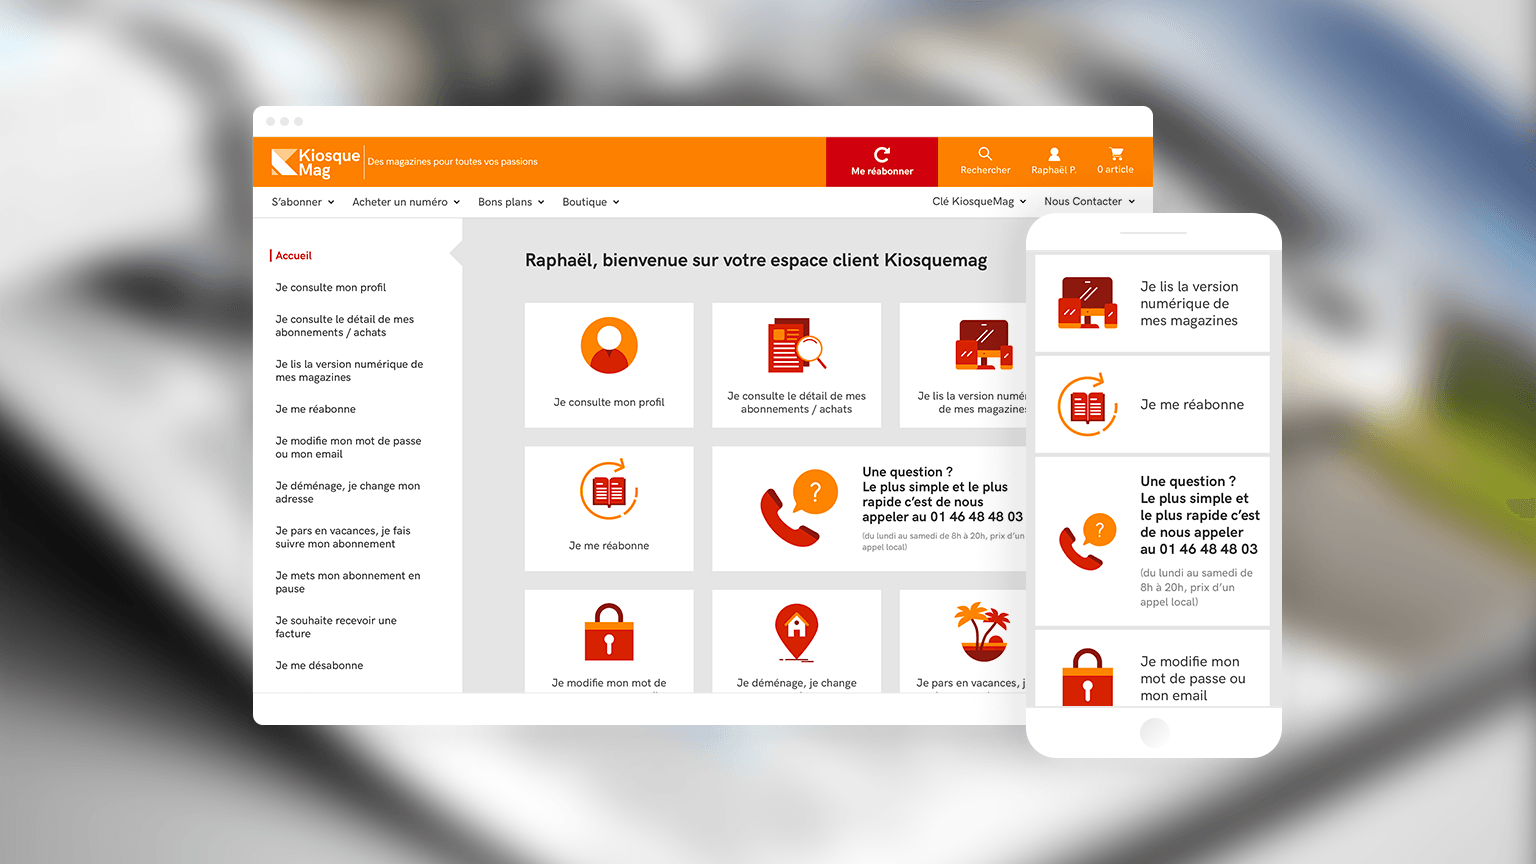Select Je me désabonne in sidebar
Screen dimensions: 1536x864
(320, 665)
